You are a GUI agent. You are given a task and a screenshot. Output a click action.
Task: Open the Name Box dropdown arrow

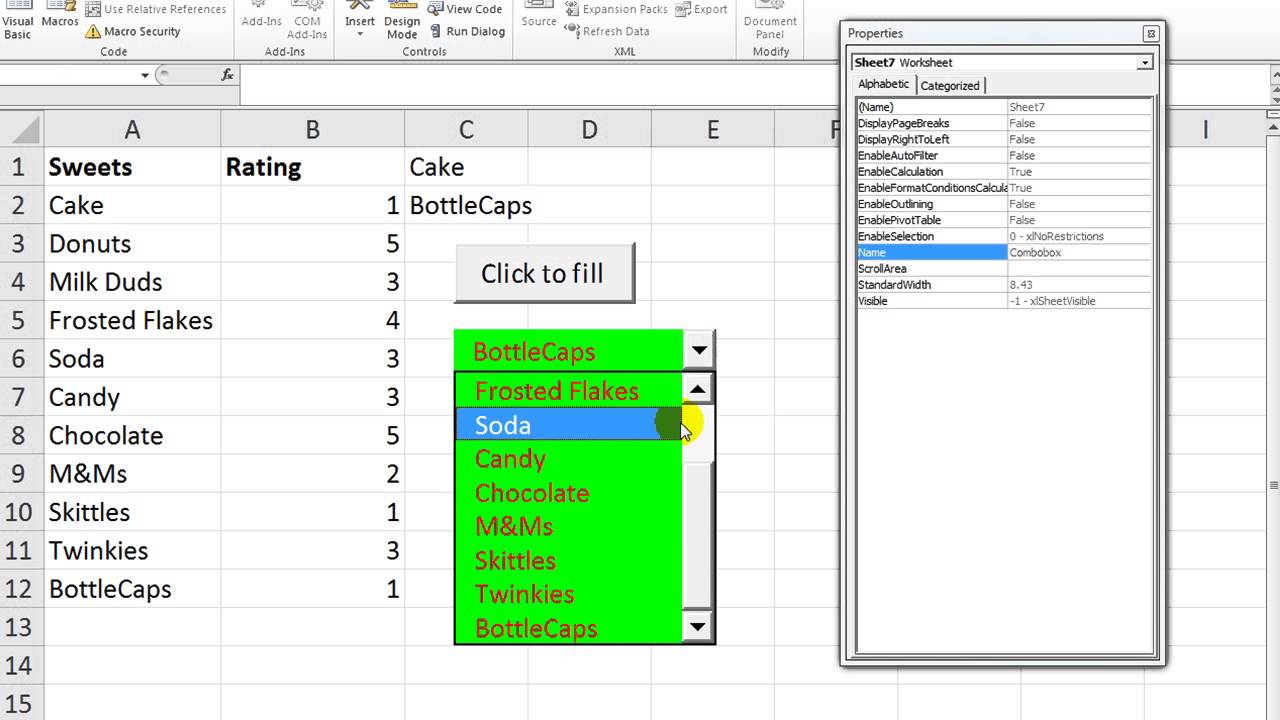[x=145, y=75]
